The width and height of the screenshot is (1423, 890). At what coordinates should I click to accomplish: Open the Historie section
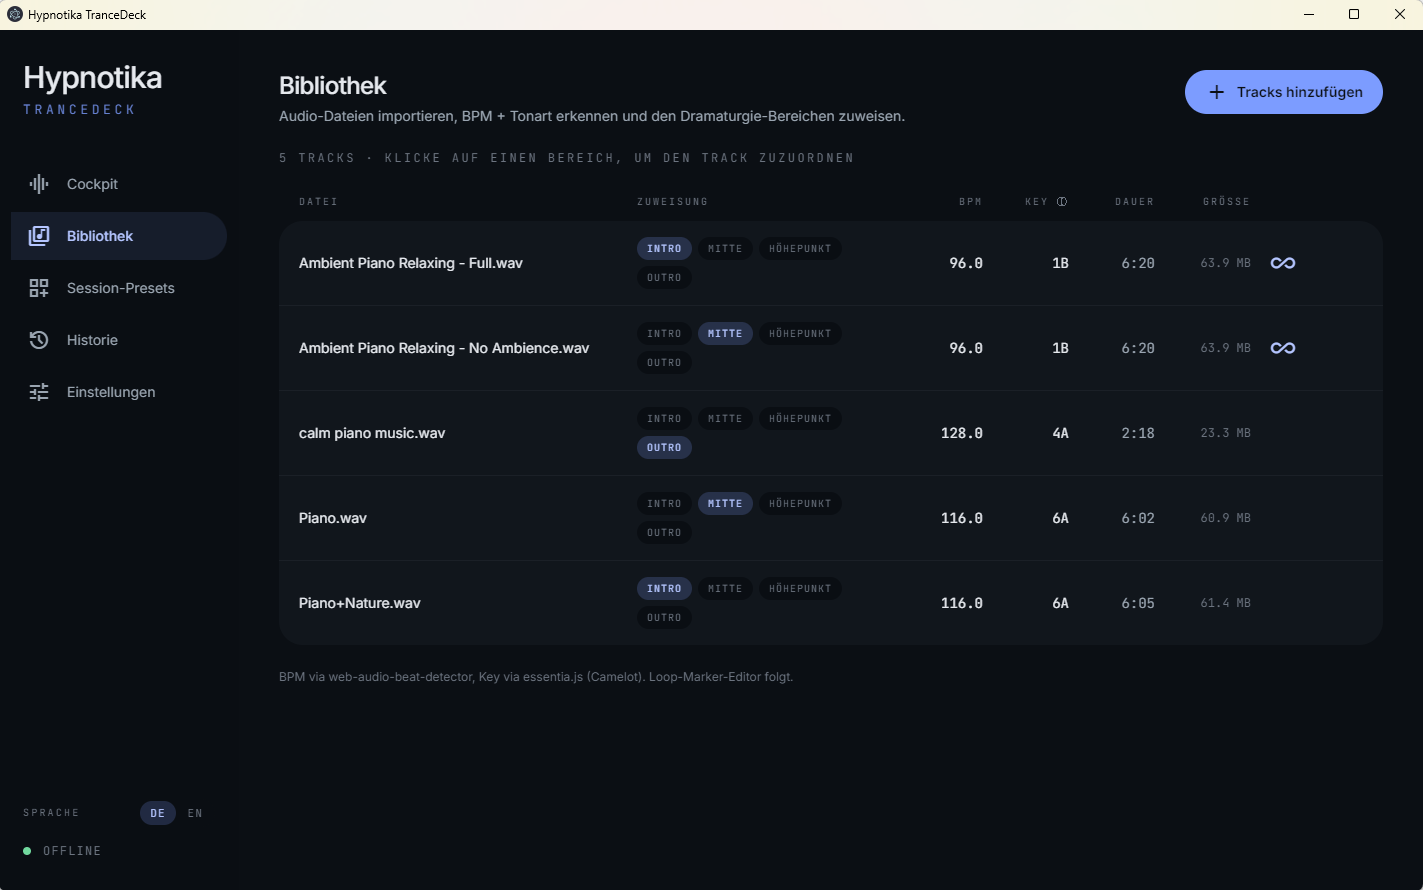(x=119, y=340)
